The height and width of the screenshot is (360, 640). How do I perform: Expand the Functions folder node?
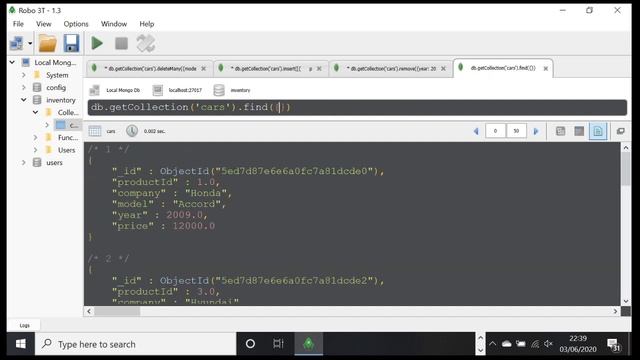[x=36, y=138]
